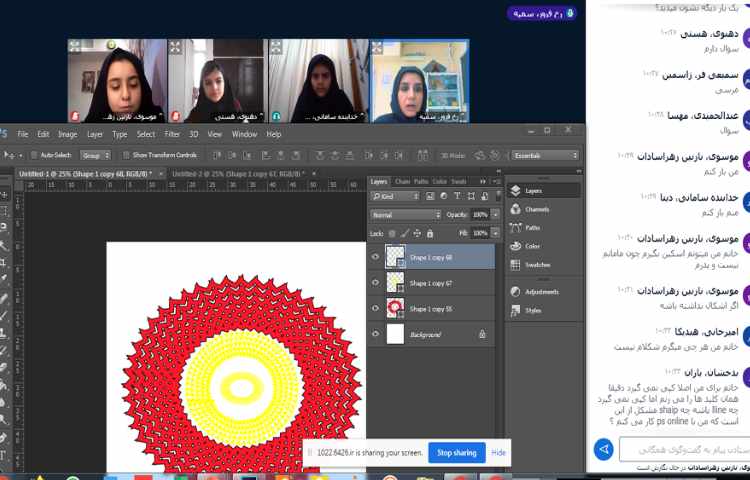Open the layer filter Kind dropdown
The width and height of the screenshot is (750, 480).
pyautogui.click(x=395, y=196)
